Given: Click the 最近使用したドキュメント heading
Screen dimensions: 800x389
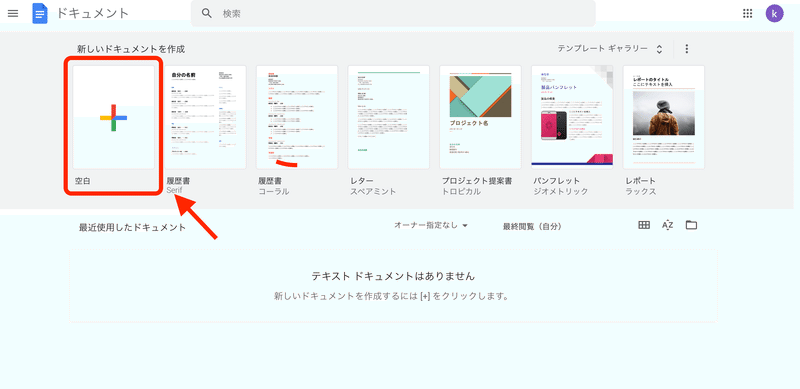Looking at the screenshot, I should pos(132,228).
